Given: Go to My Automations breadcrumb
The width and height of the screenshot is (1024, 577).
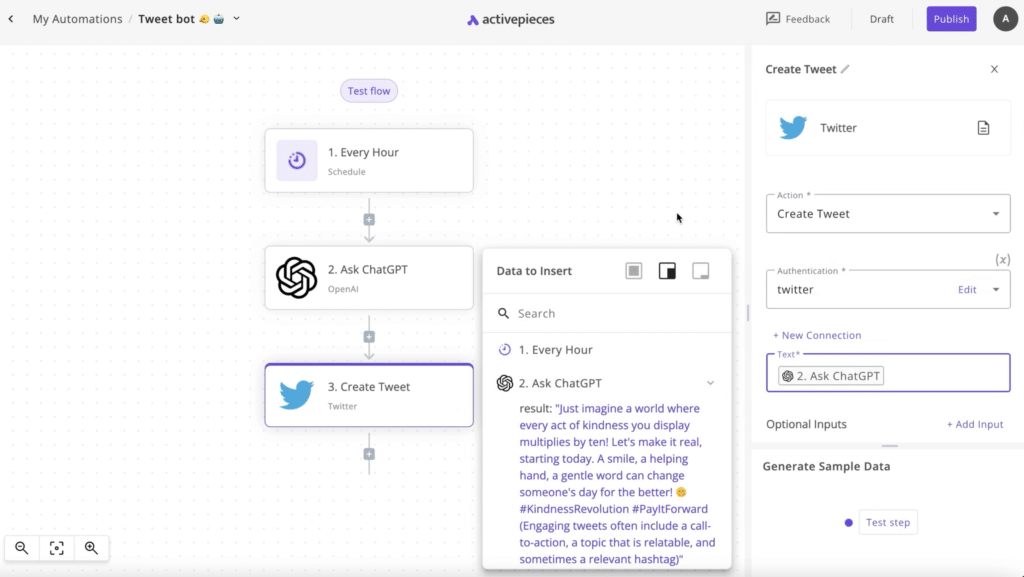Looking at the screenshot, I should coord(77,19).
